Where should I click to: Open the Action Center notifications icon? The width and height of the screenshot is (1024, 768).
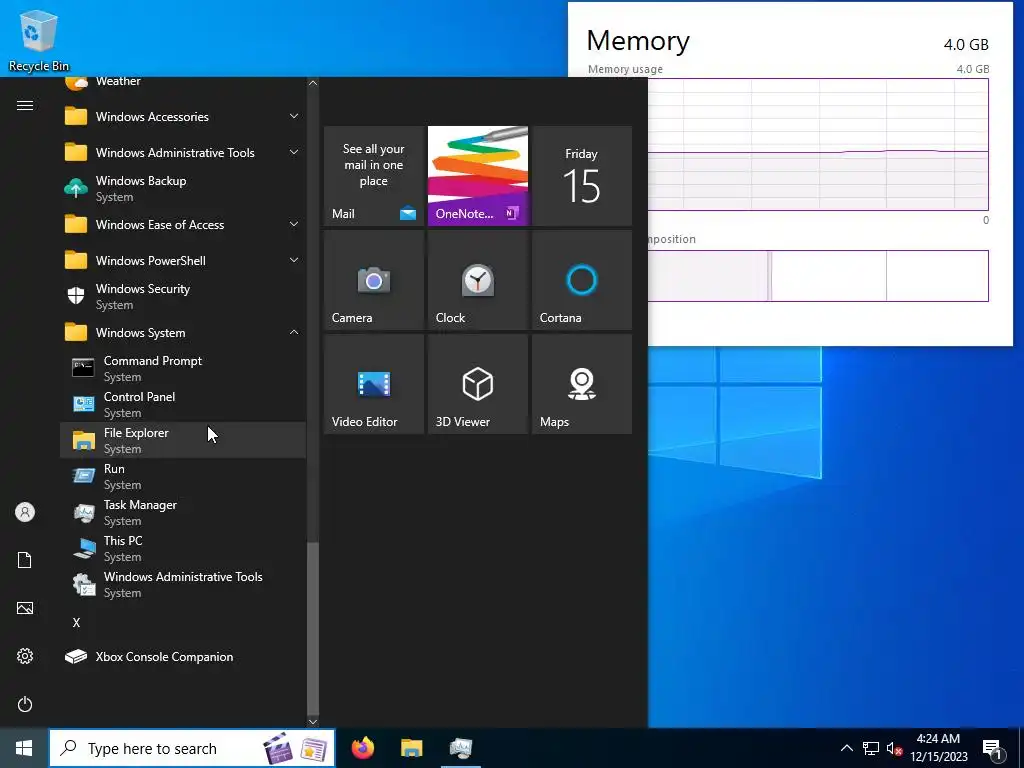(995, 750)
